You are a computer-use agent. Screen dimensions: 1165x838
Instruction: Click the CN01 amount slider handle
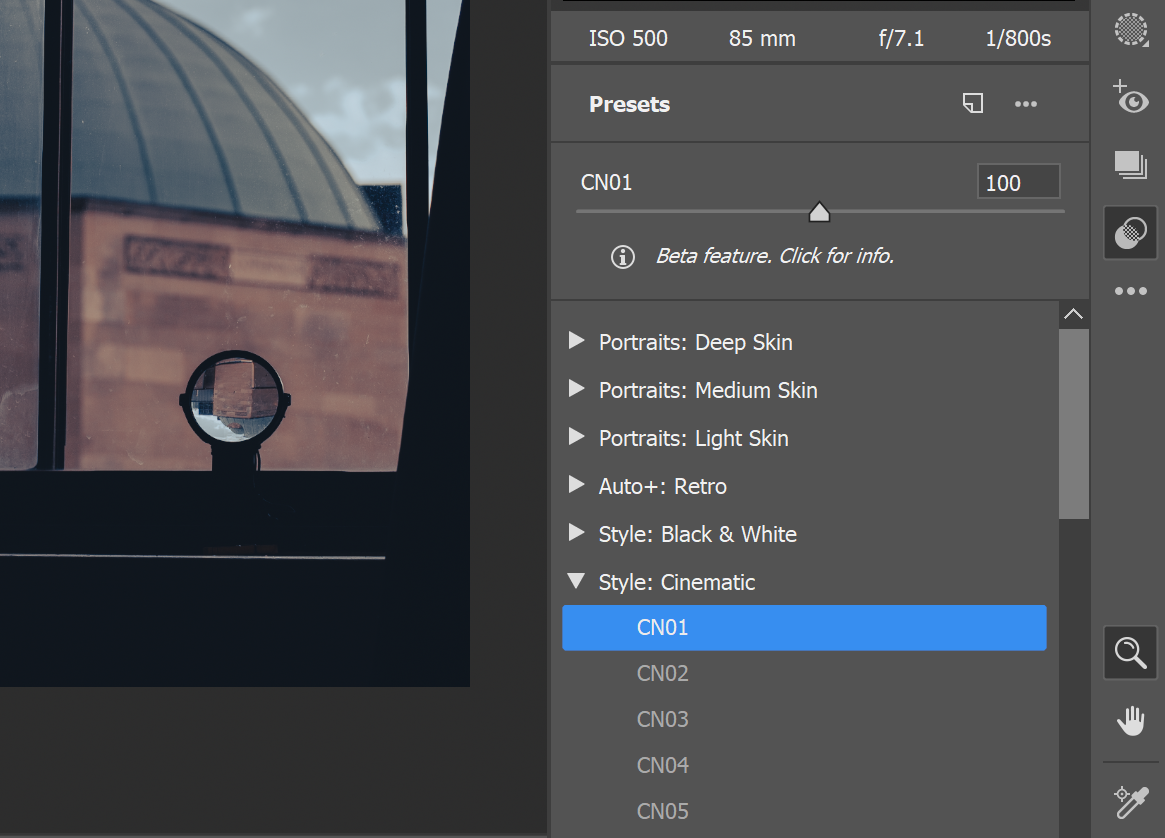819,212
